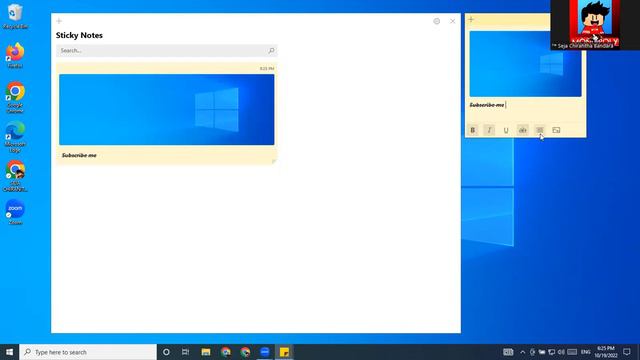Open the Zoom desktop shortcut
Image resolution: width=640 pixels, height=360 pixels.
15,212
